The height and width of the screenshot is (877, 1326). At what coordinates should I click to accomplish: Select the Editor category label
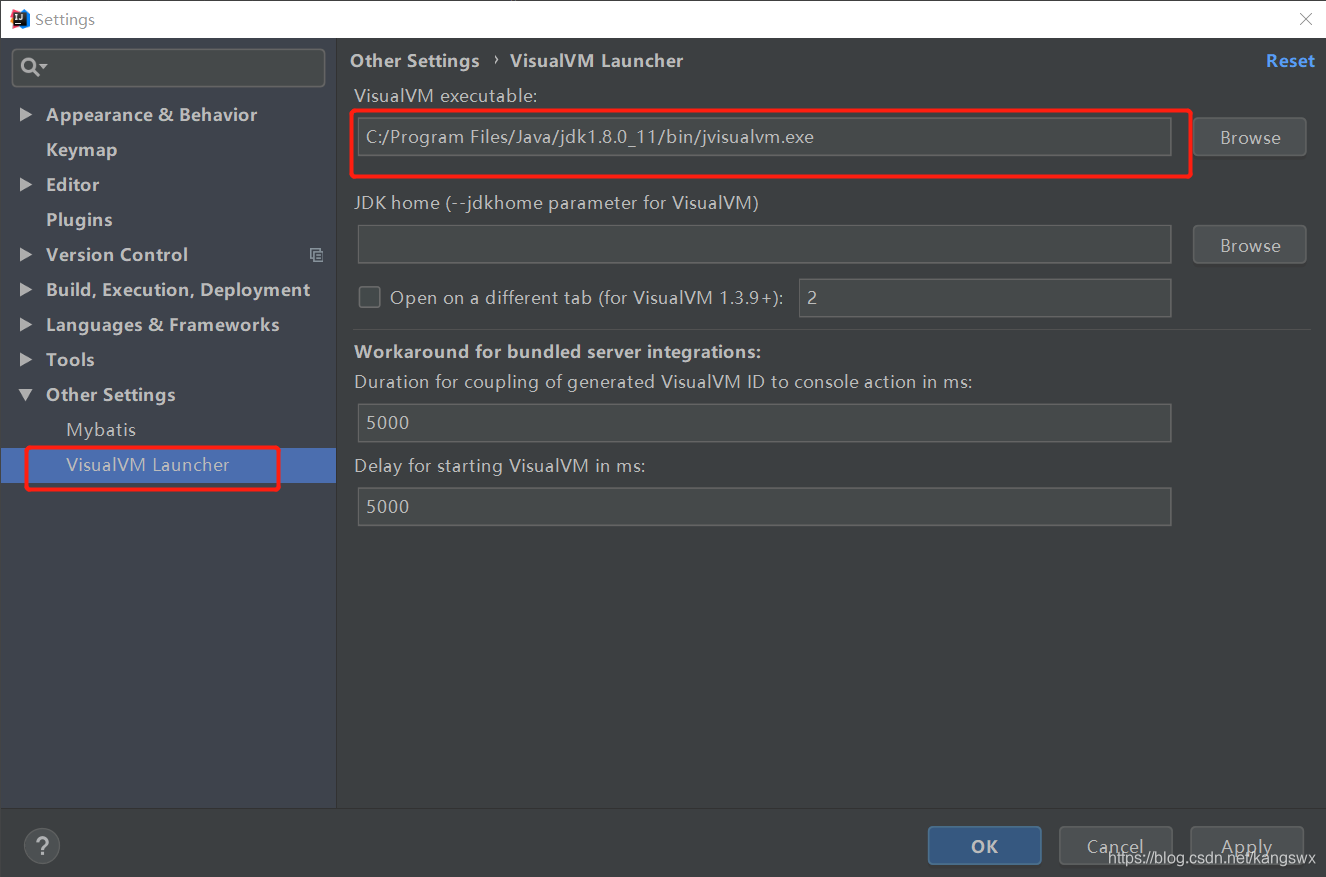click(x=72, y=185)
